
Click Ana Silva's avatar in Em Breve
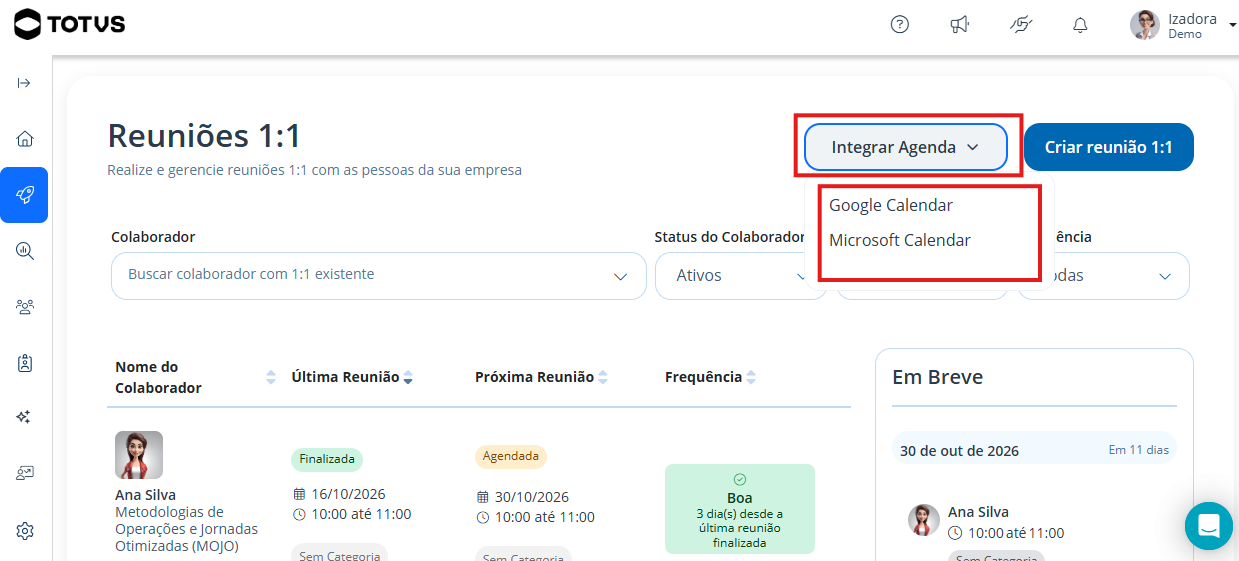pos(924,520)
